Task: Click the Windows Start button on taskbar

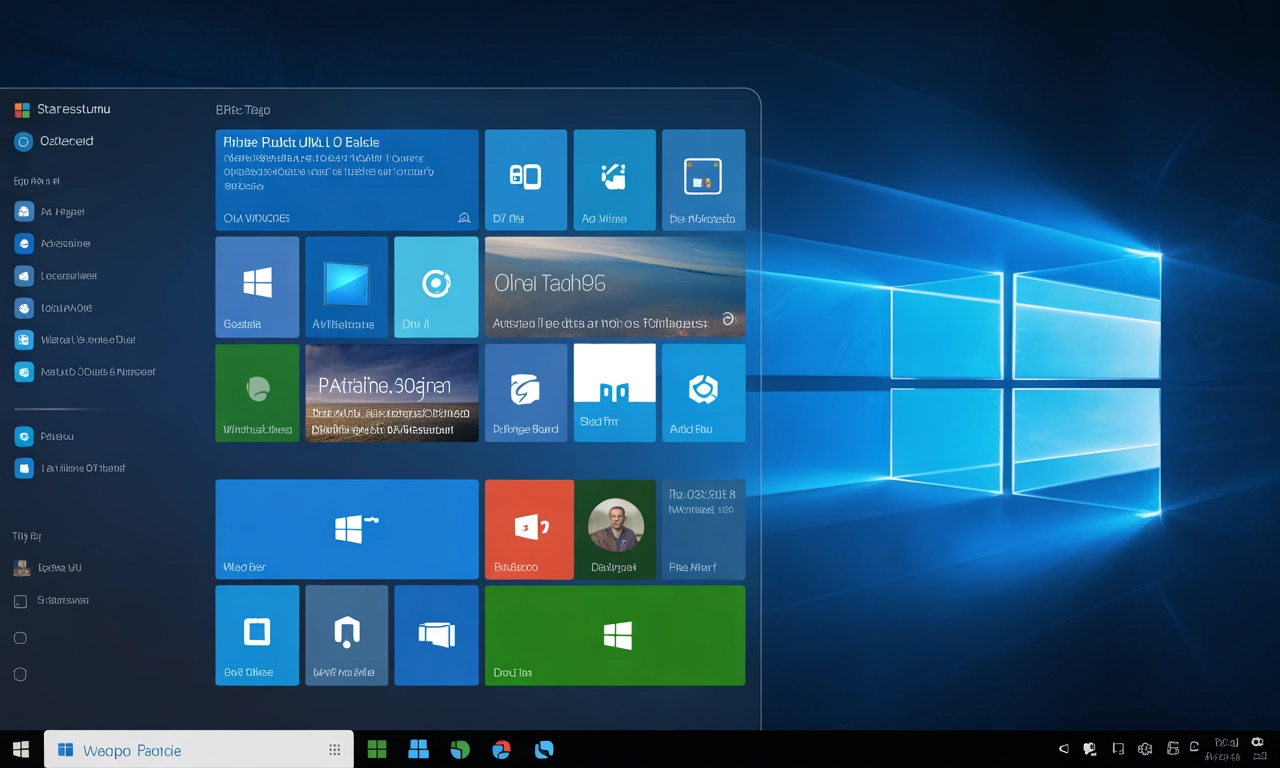Action: coord(21,749)
